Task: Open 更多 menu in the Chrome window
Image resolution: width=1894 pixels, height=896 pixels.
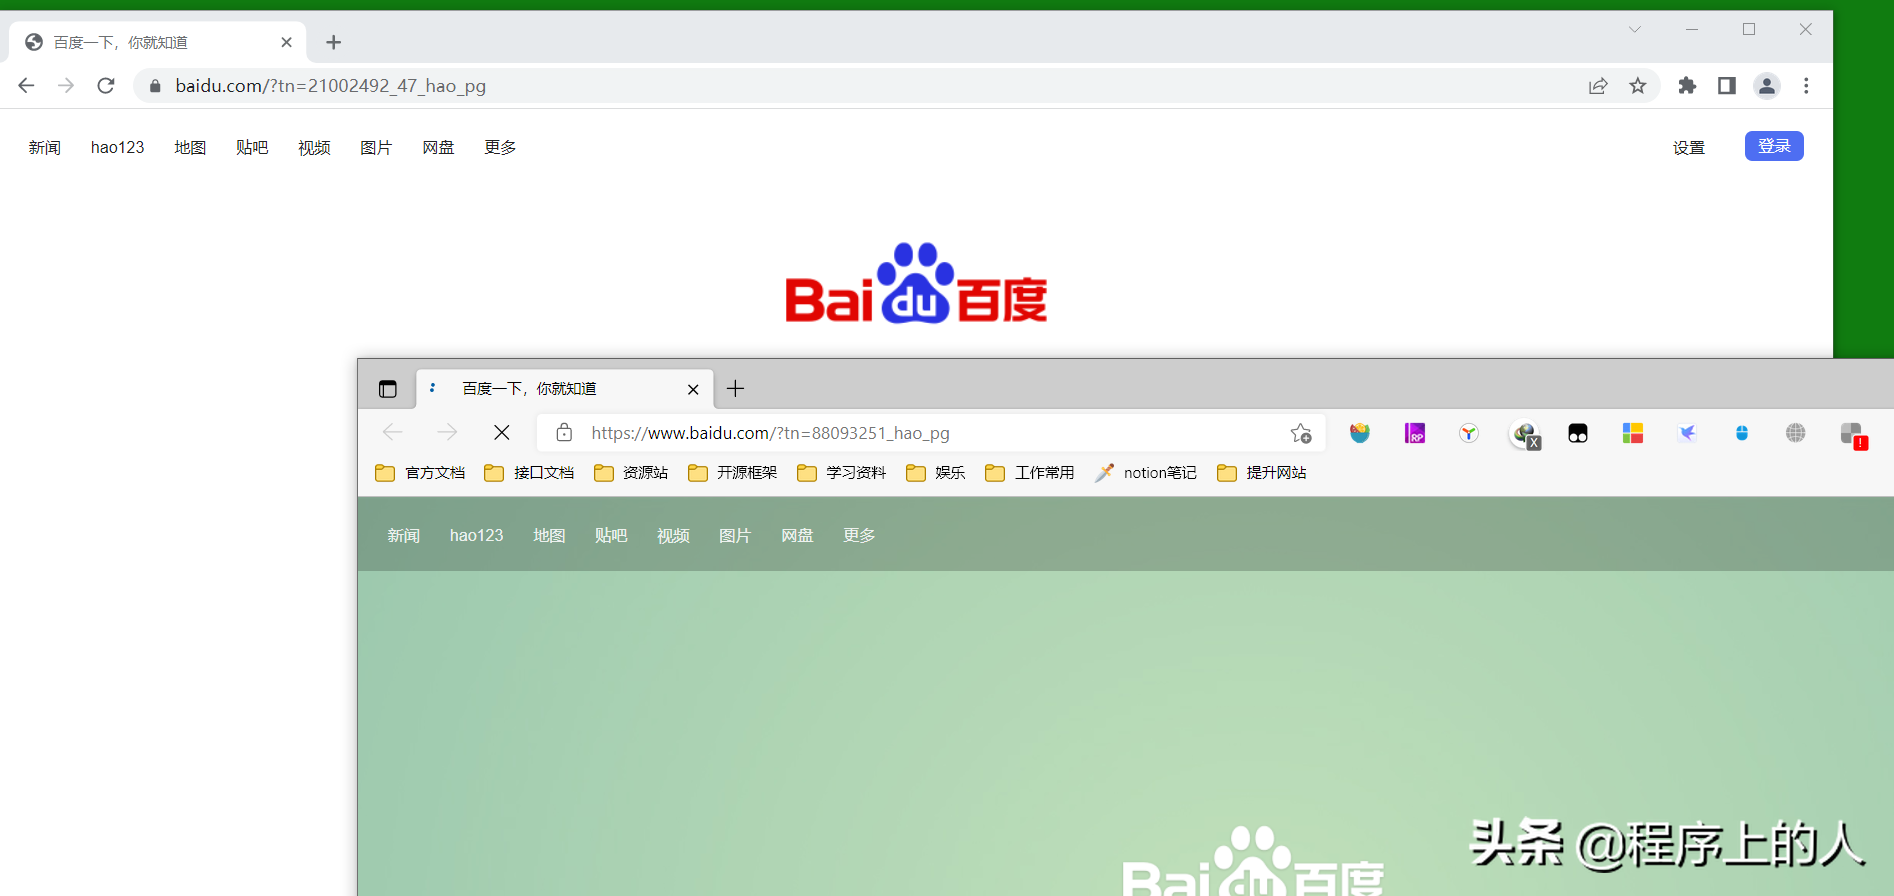Action: coord(500,147)
